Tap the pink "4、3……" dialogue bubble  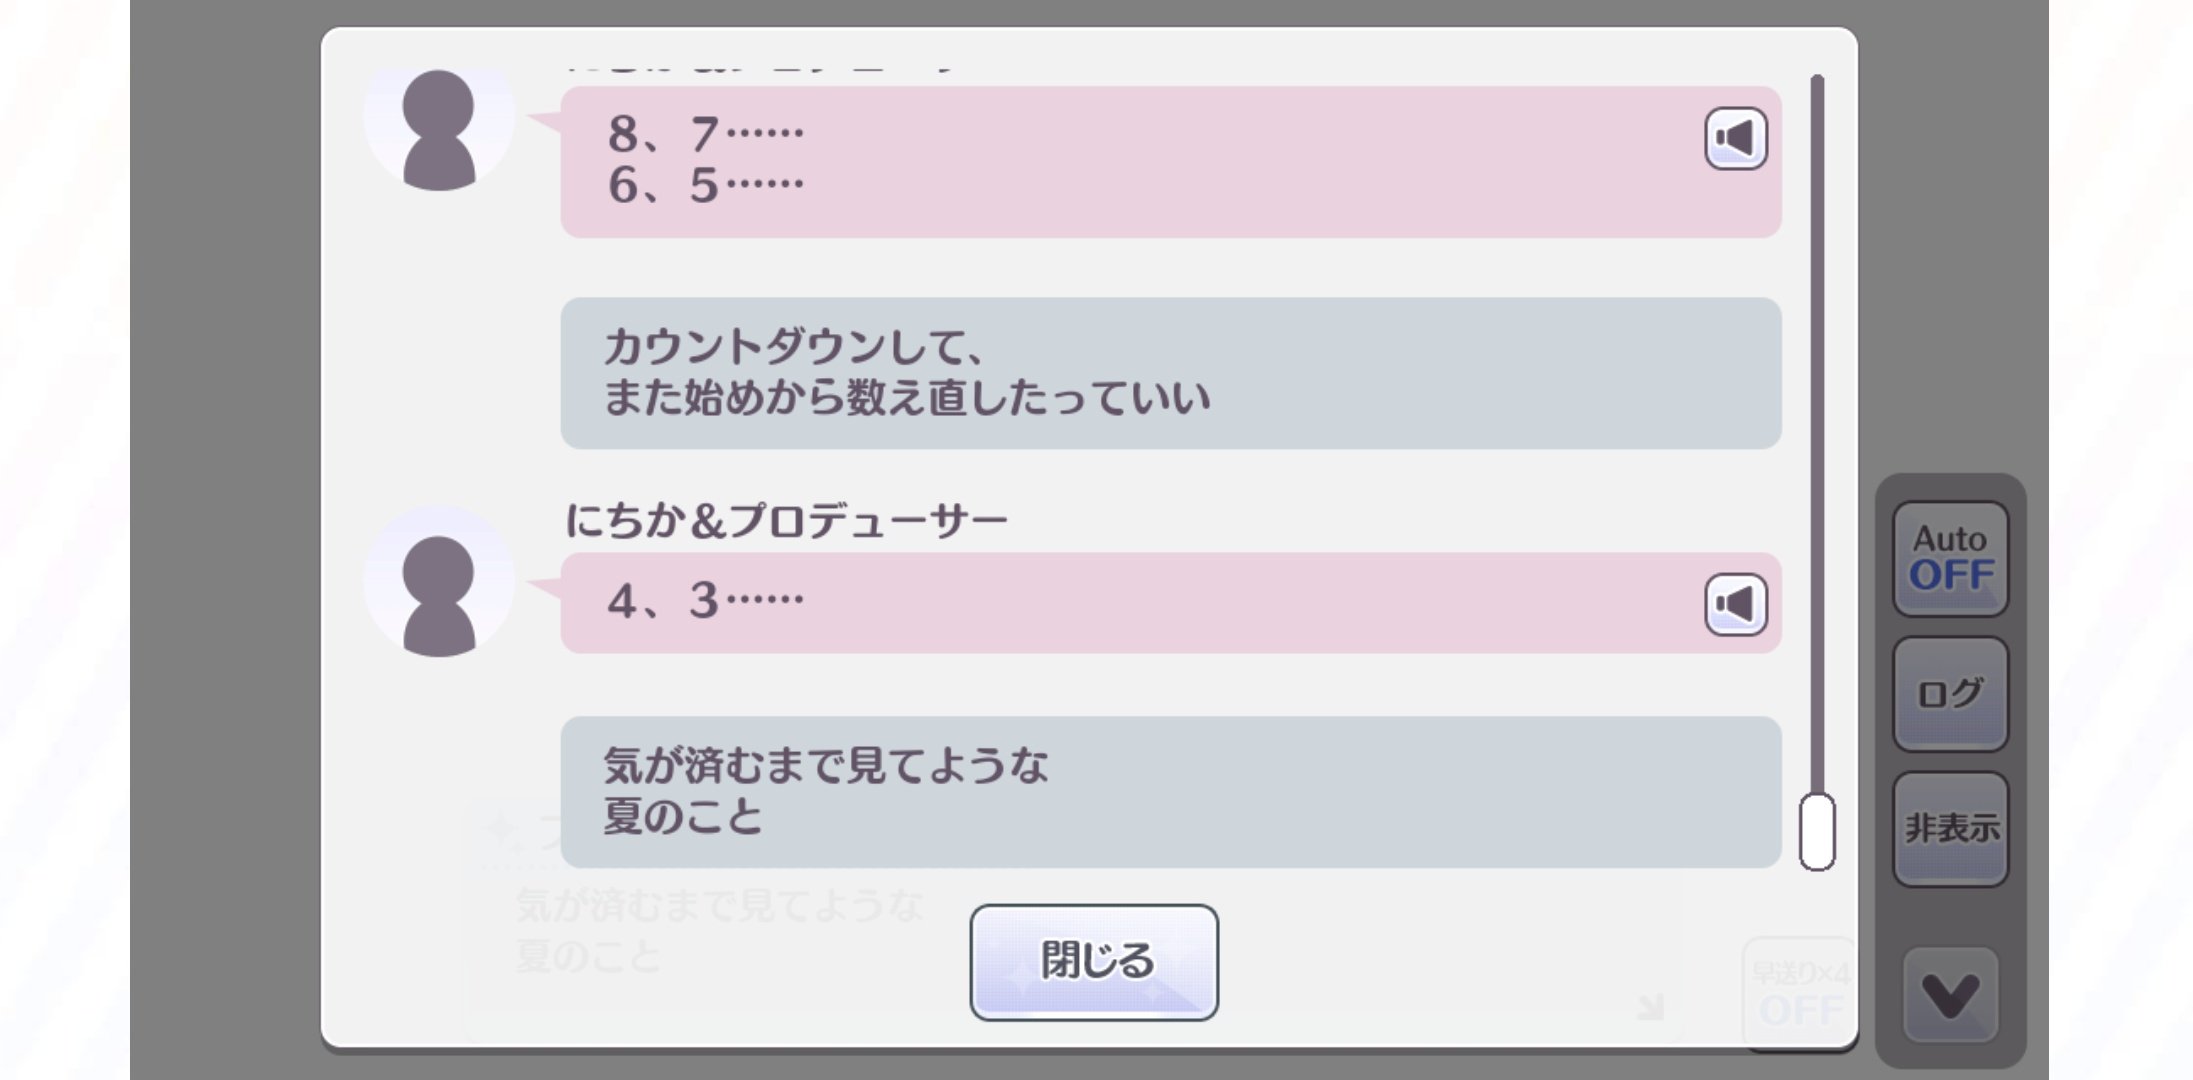pos(1100,603)
